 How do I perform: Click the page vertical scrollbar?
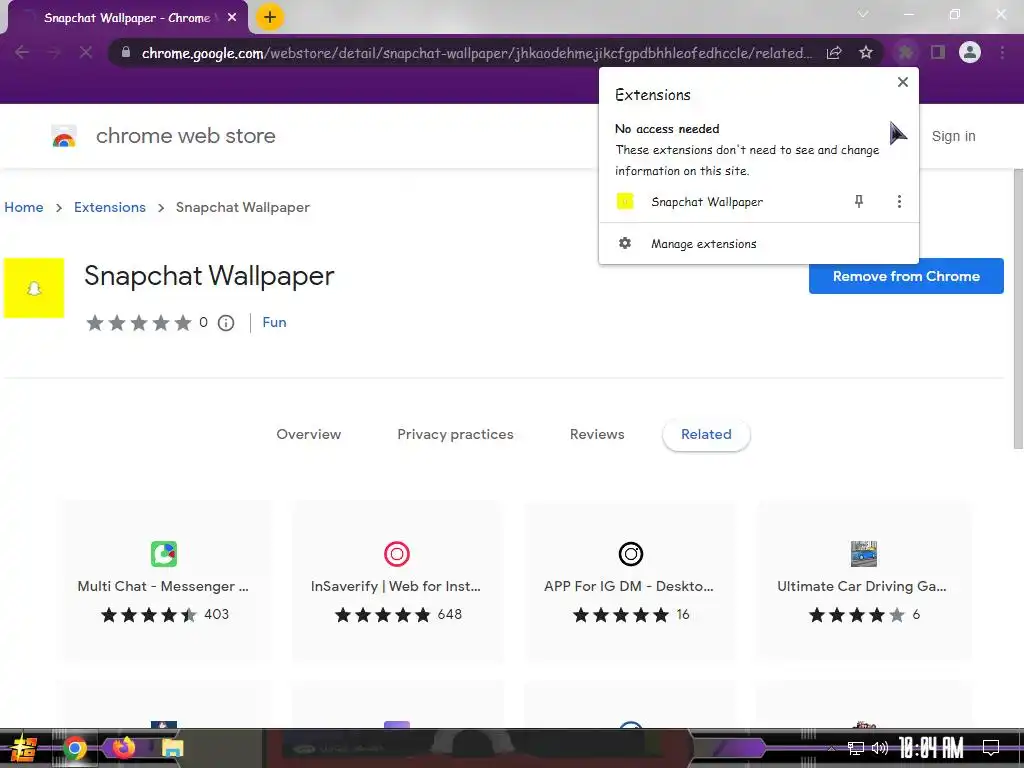coord(1018,308)
